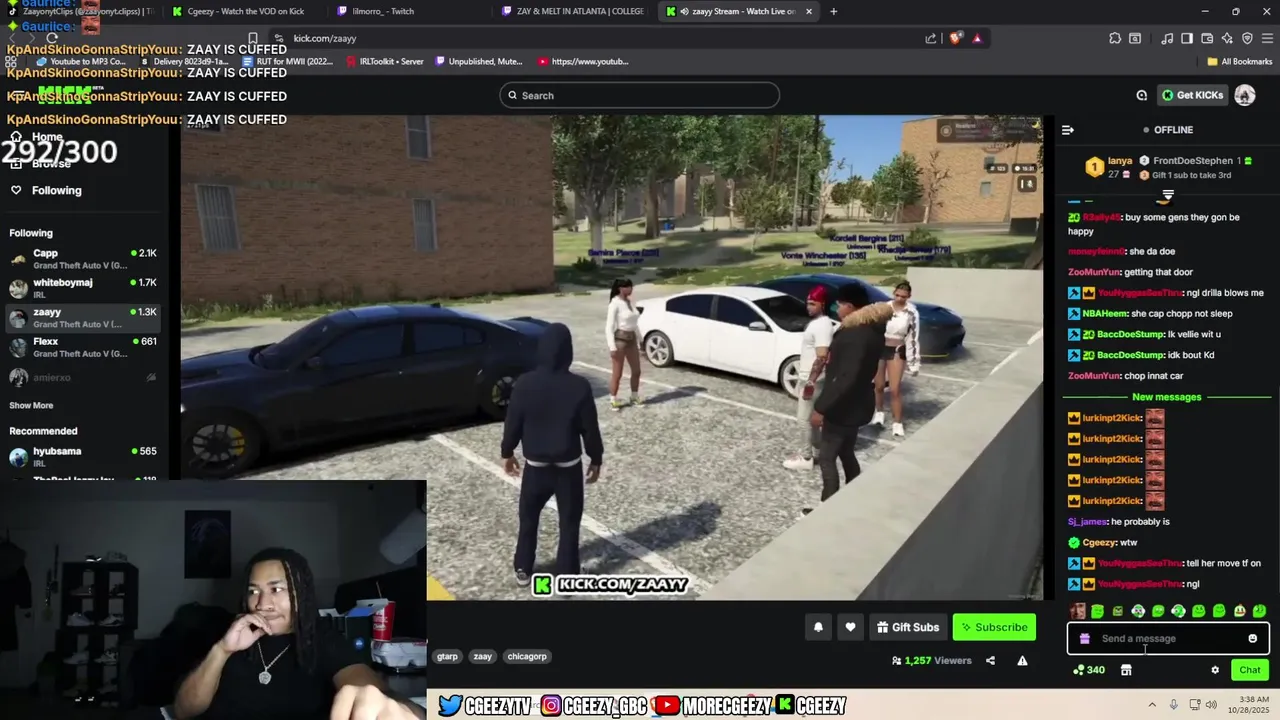Open zaayy channel in Following list
The height and width of the screenshot is (720, 1280).
click(83, 318)
